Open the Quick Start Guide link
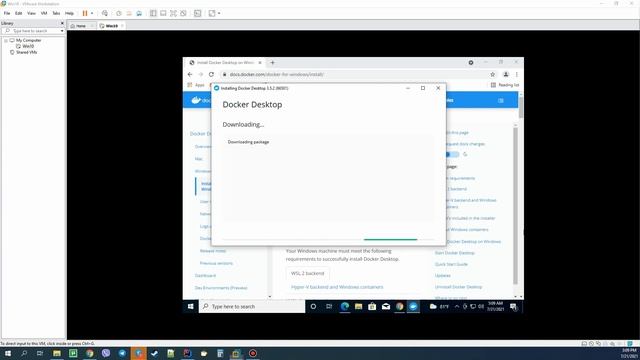 click(x=451, y=264)
